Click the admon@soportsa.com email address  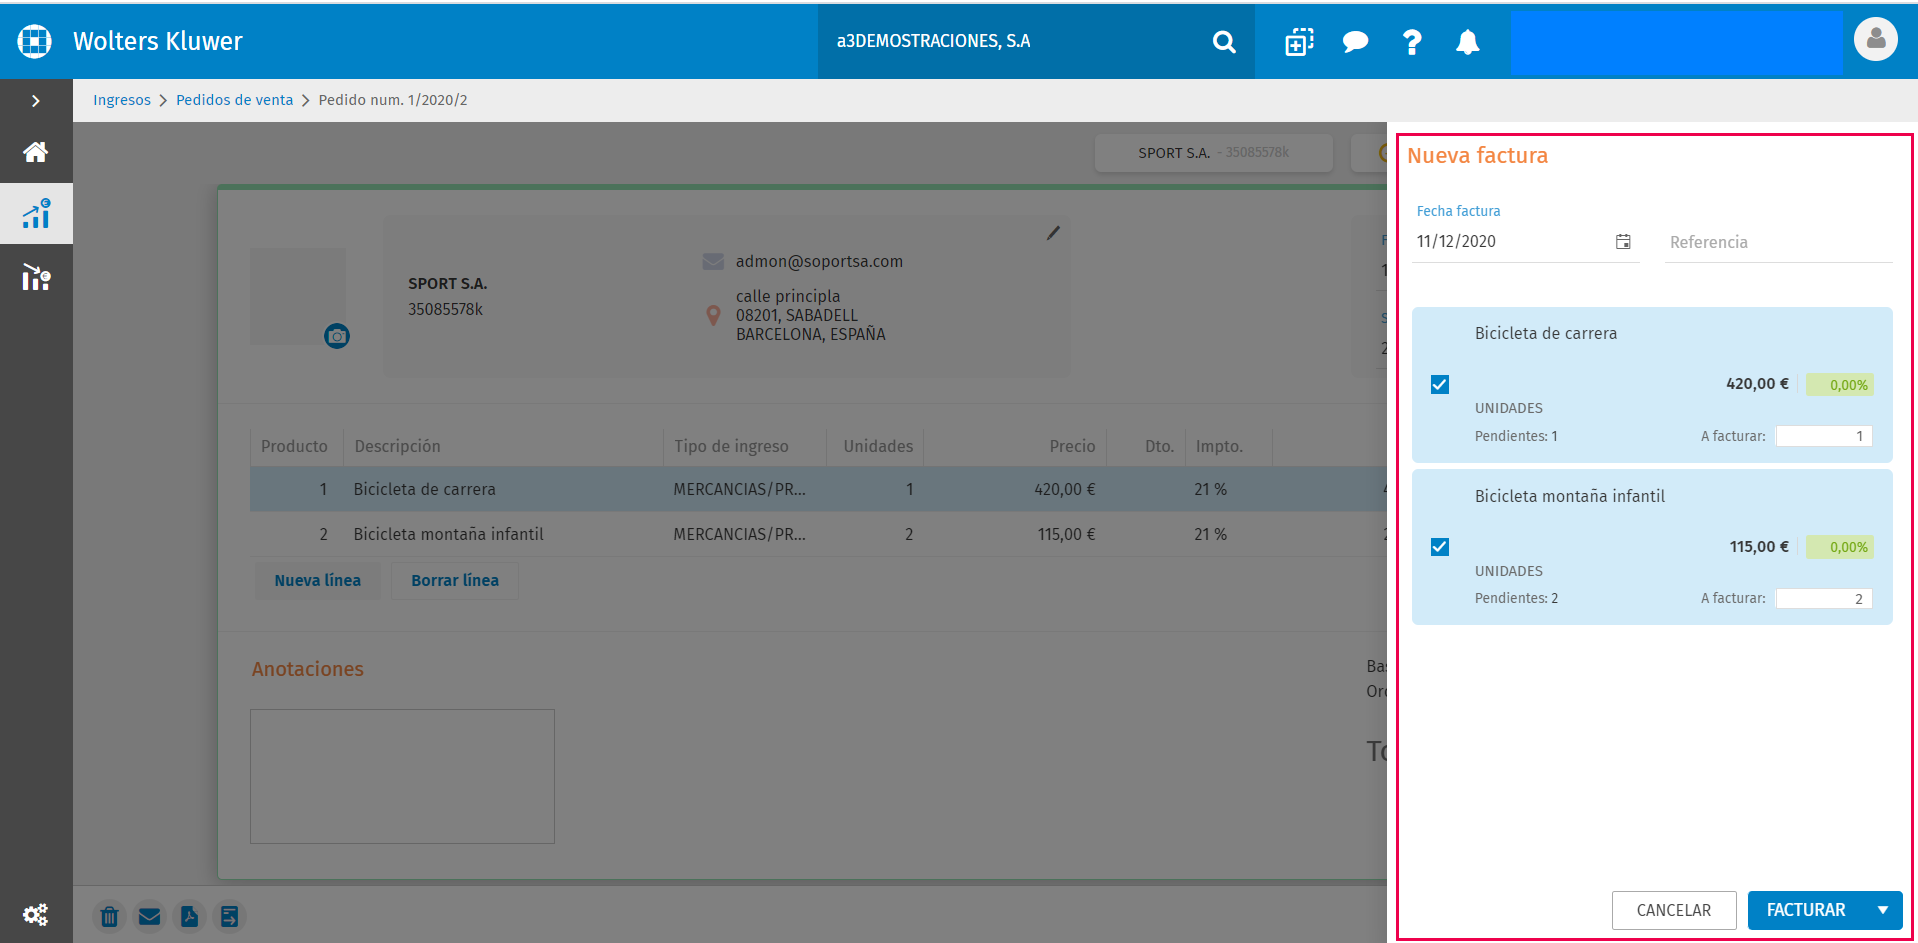tap(819, 261)
